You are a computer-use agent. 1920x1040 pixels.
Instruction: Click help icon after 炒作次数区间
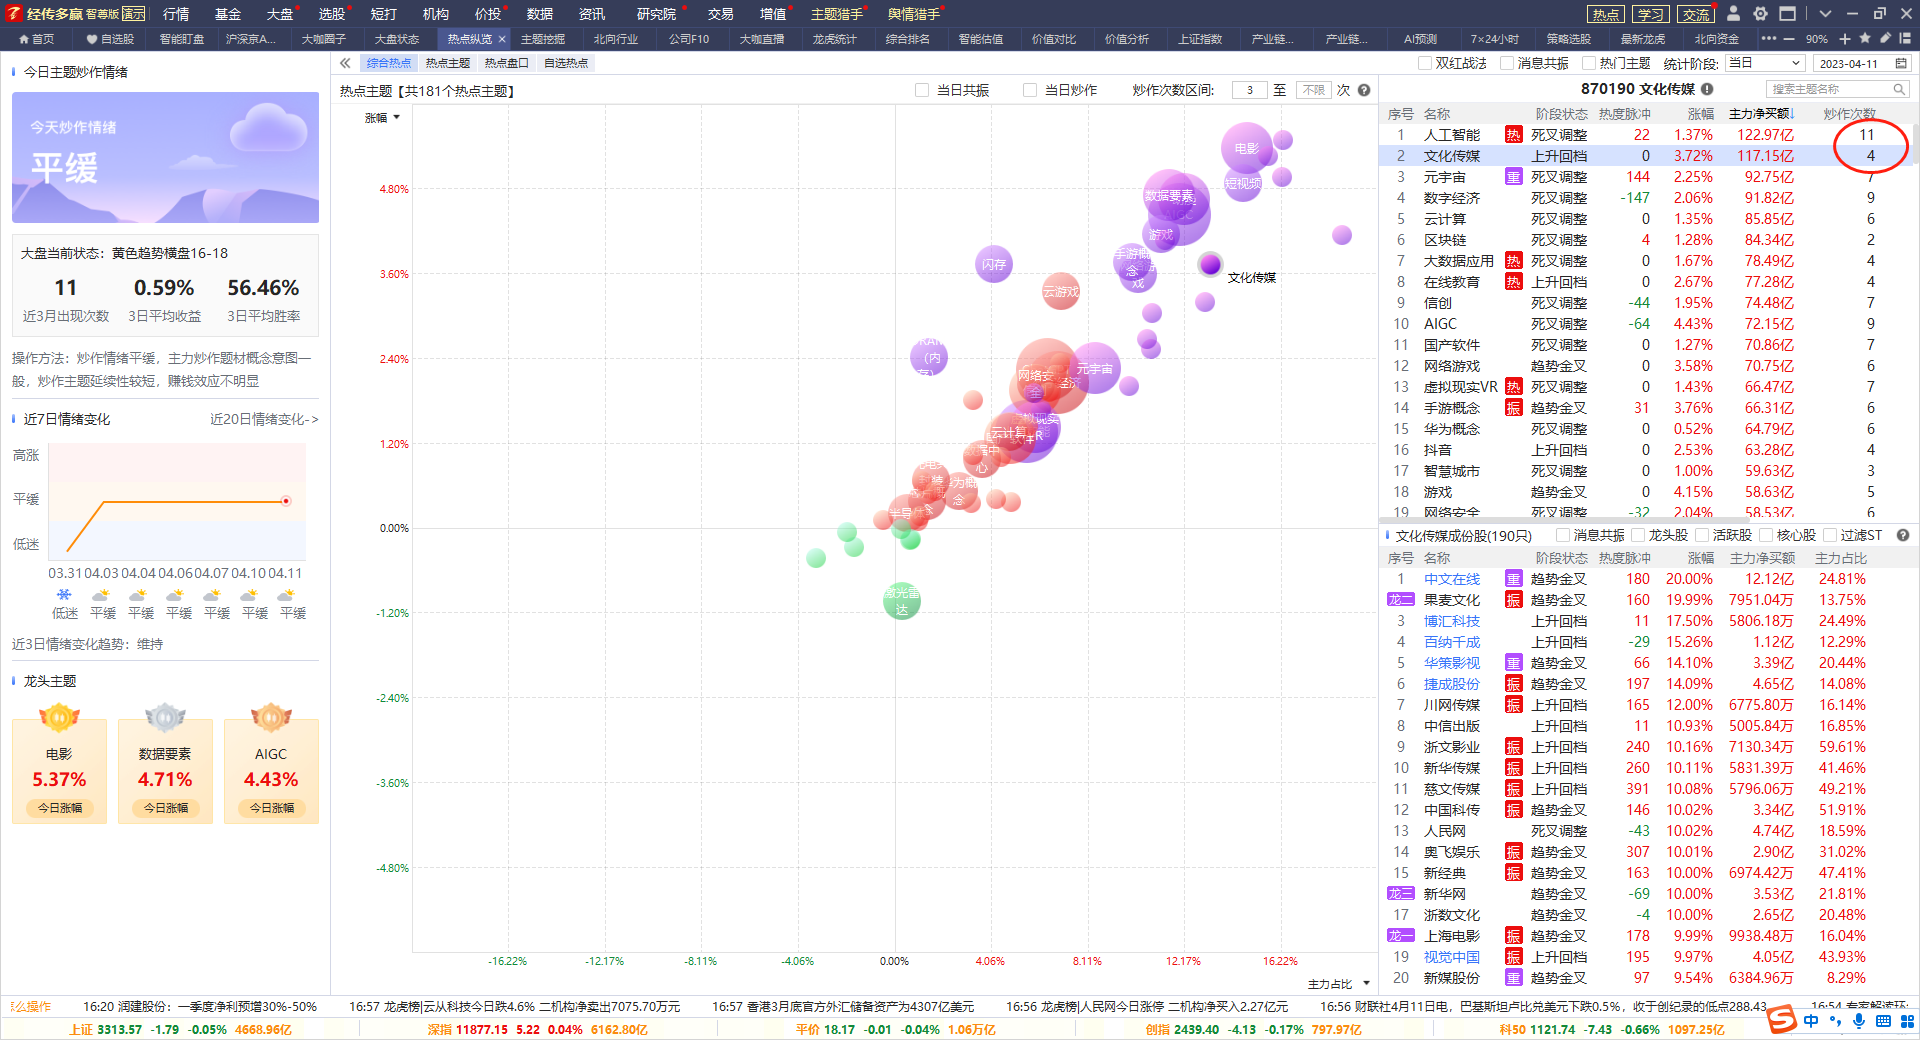click(1364, 90)
